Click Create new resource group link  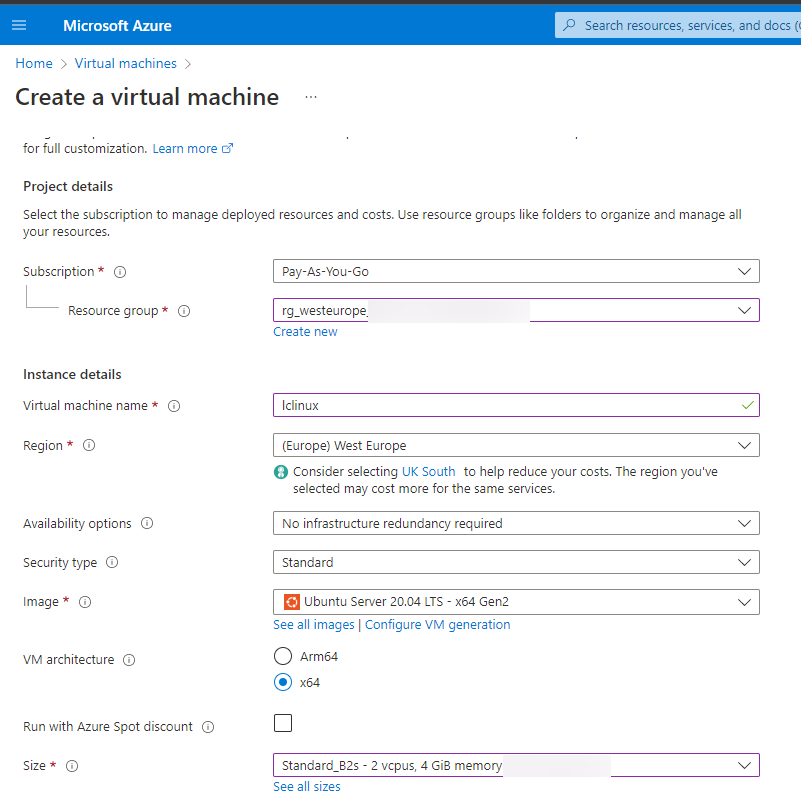305,332
